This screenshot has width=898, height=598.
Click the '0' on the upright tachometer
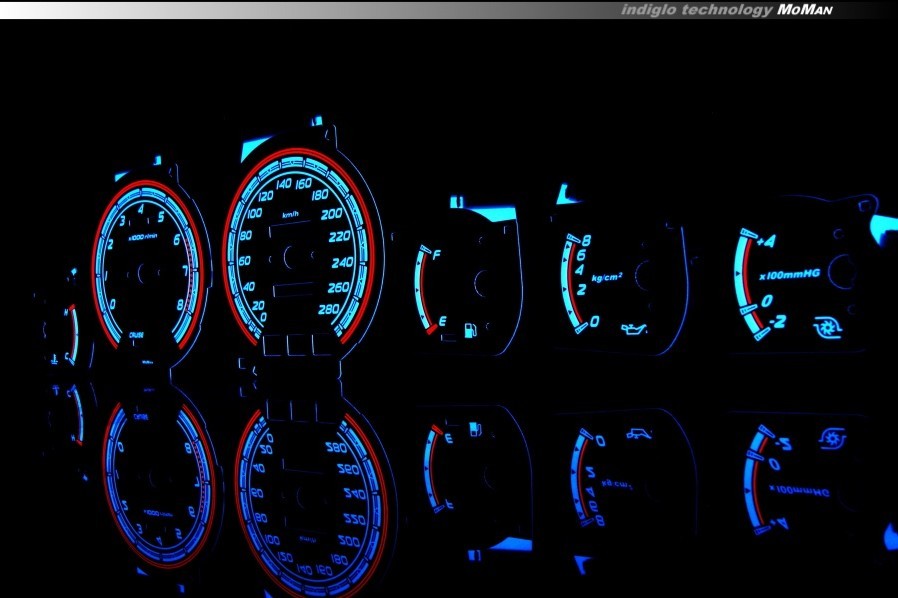pyautogui.click(x=112, y=304)
